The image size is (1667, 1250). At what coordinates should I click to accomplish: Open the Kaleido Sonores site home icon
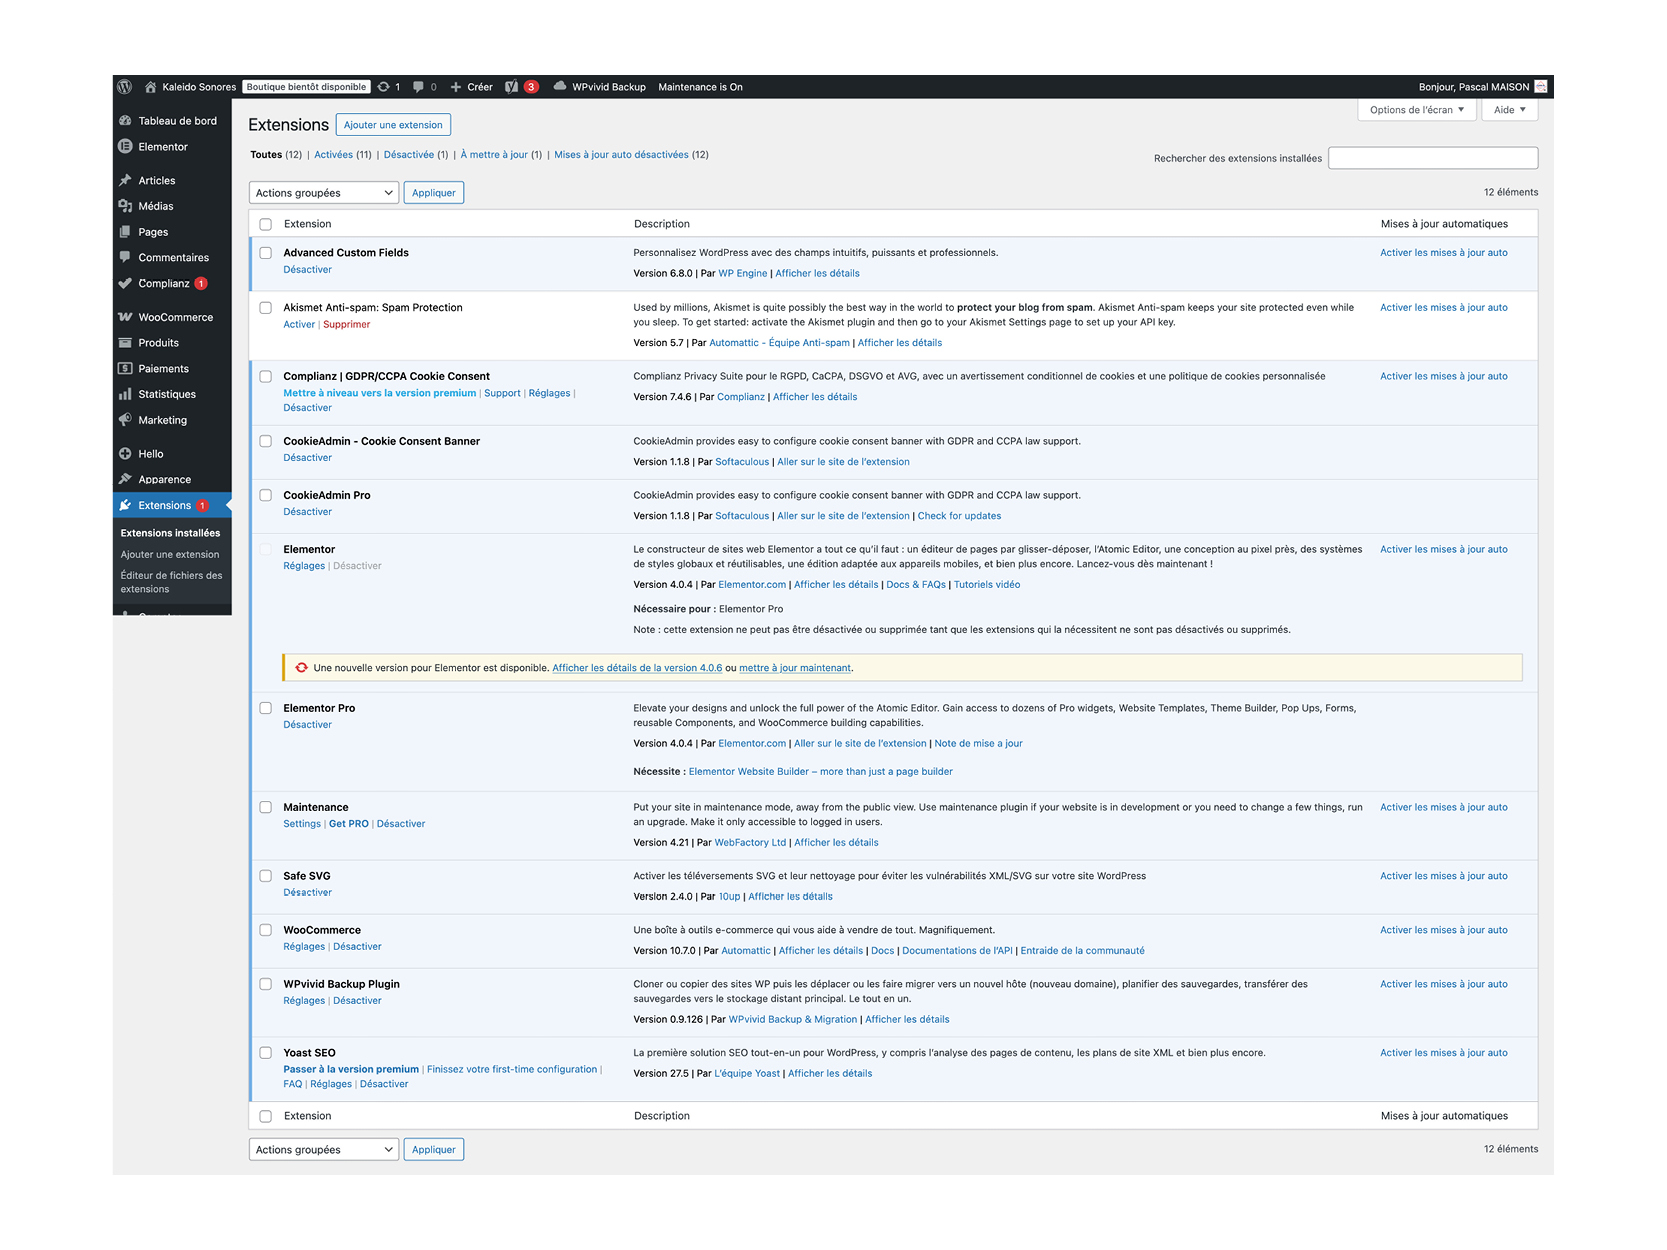click(150, 87)
